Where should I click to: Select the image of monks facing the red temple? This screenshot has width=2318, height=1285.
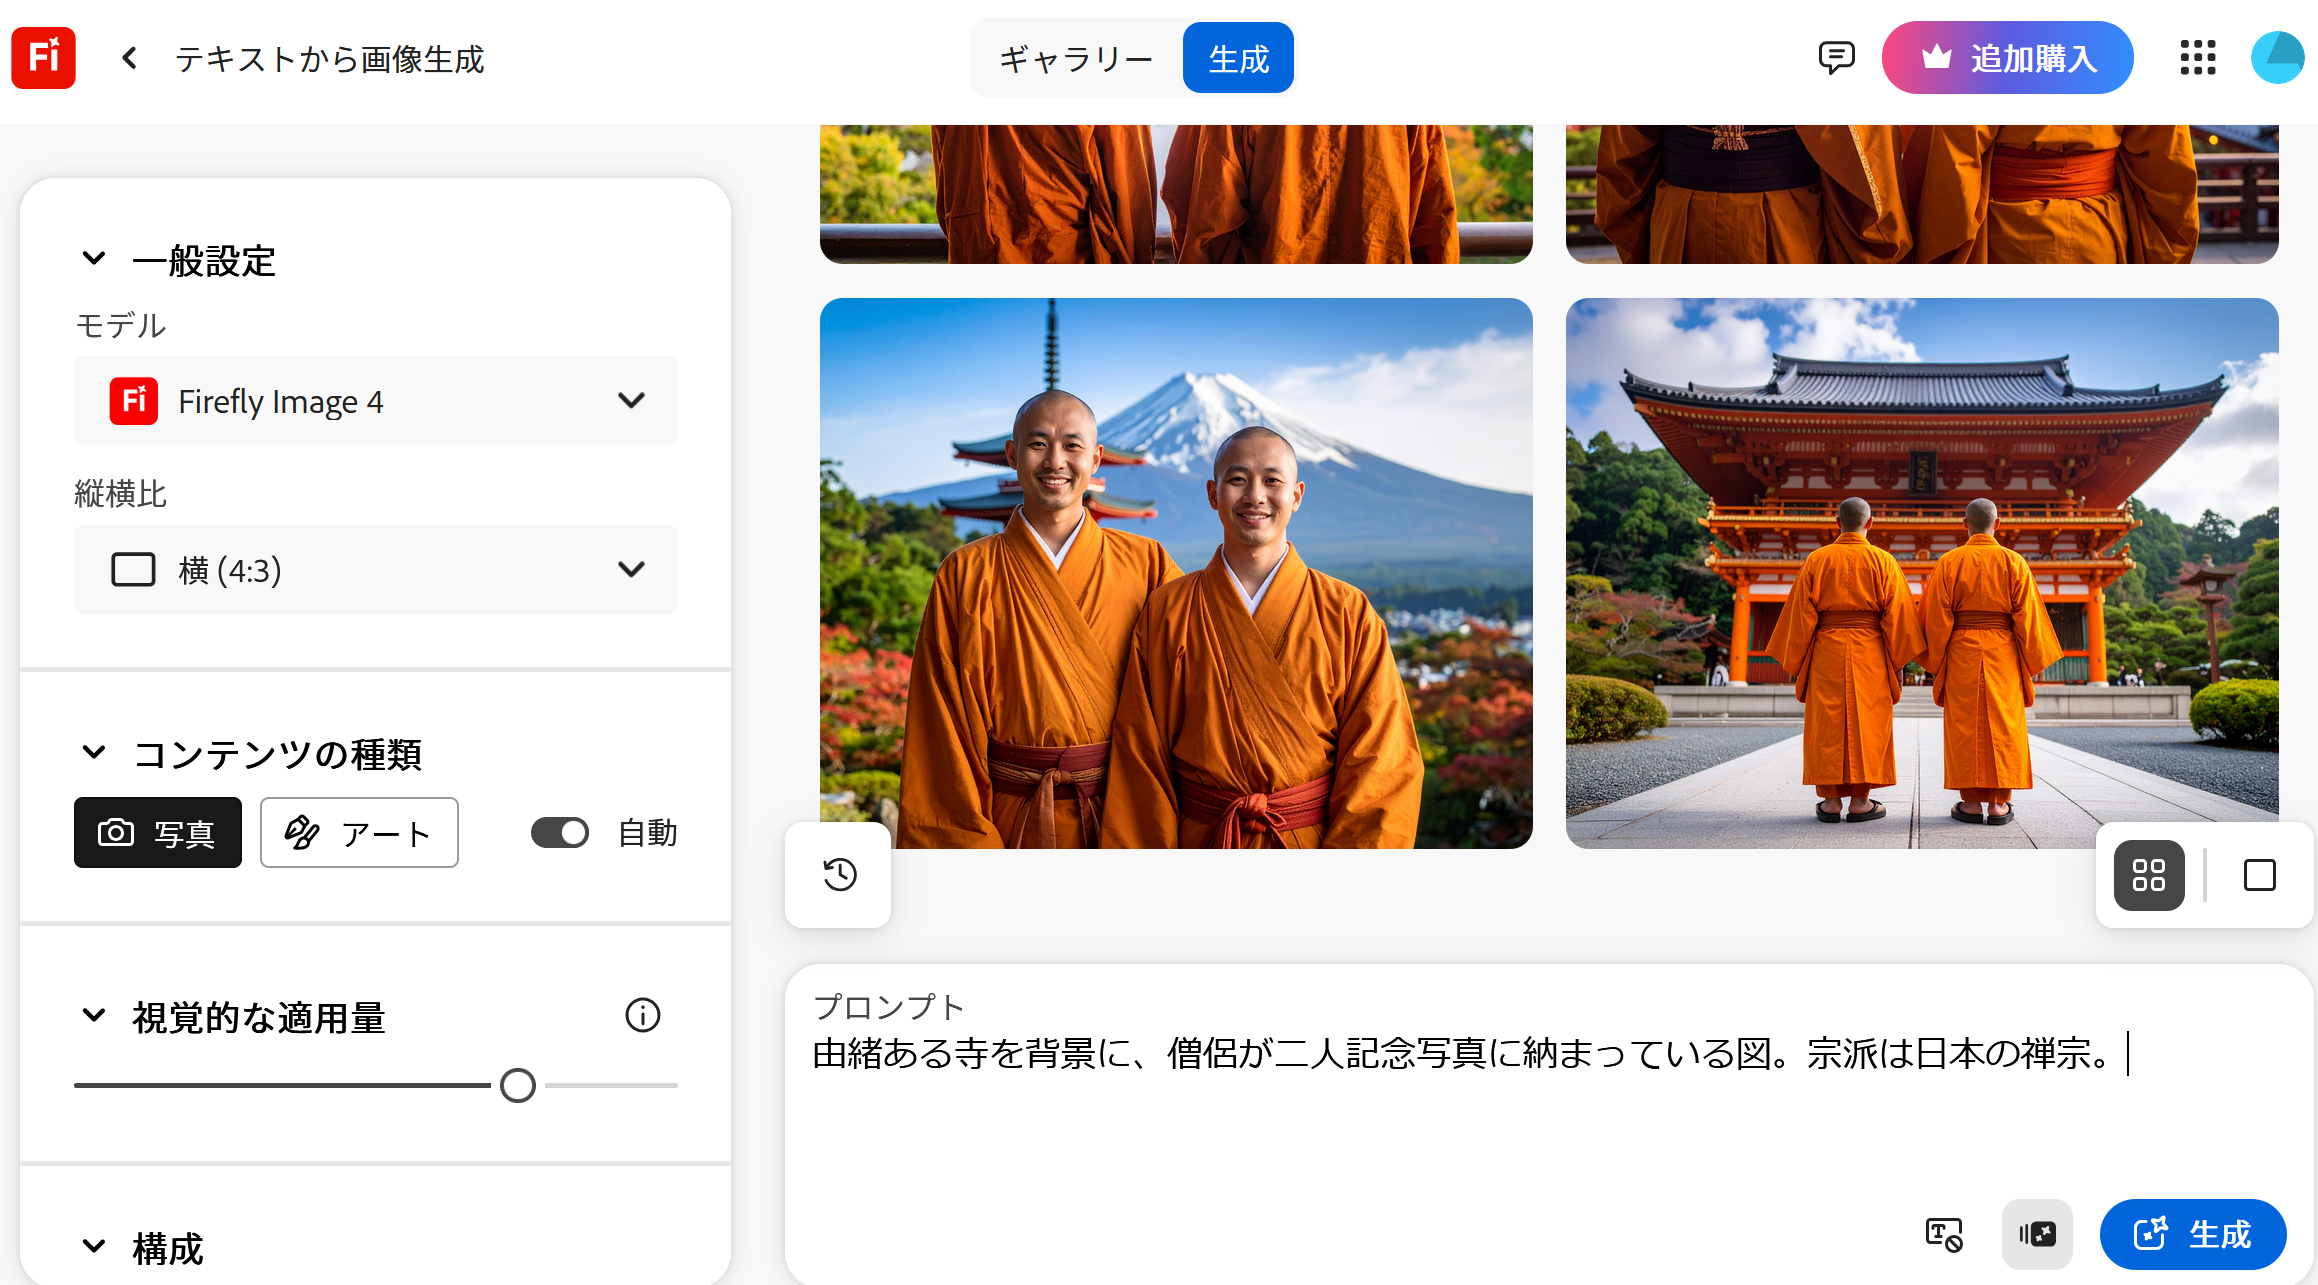[1922, 573]
